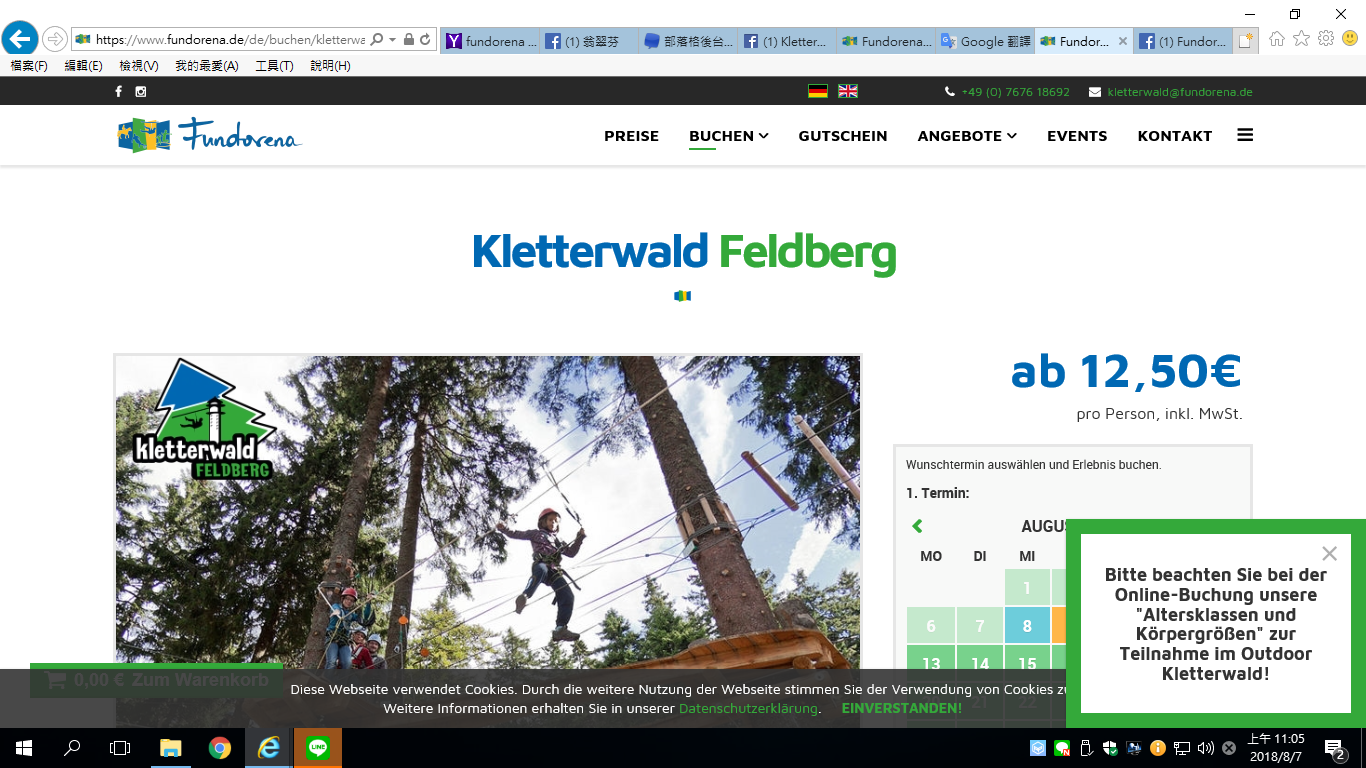The image size is (1366, 768).
Task: Close the Altersklassen notice popup
Action: point(1329,554)
